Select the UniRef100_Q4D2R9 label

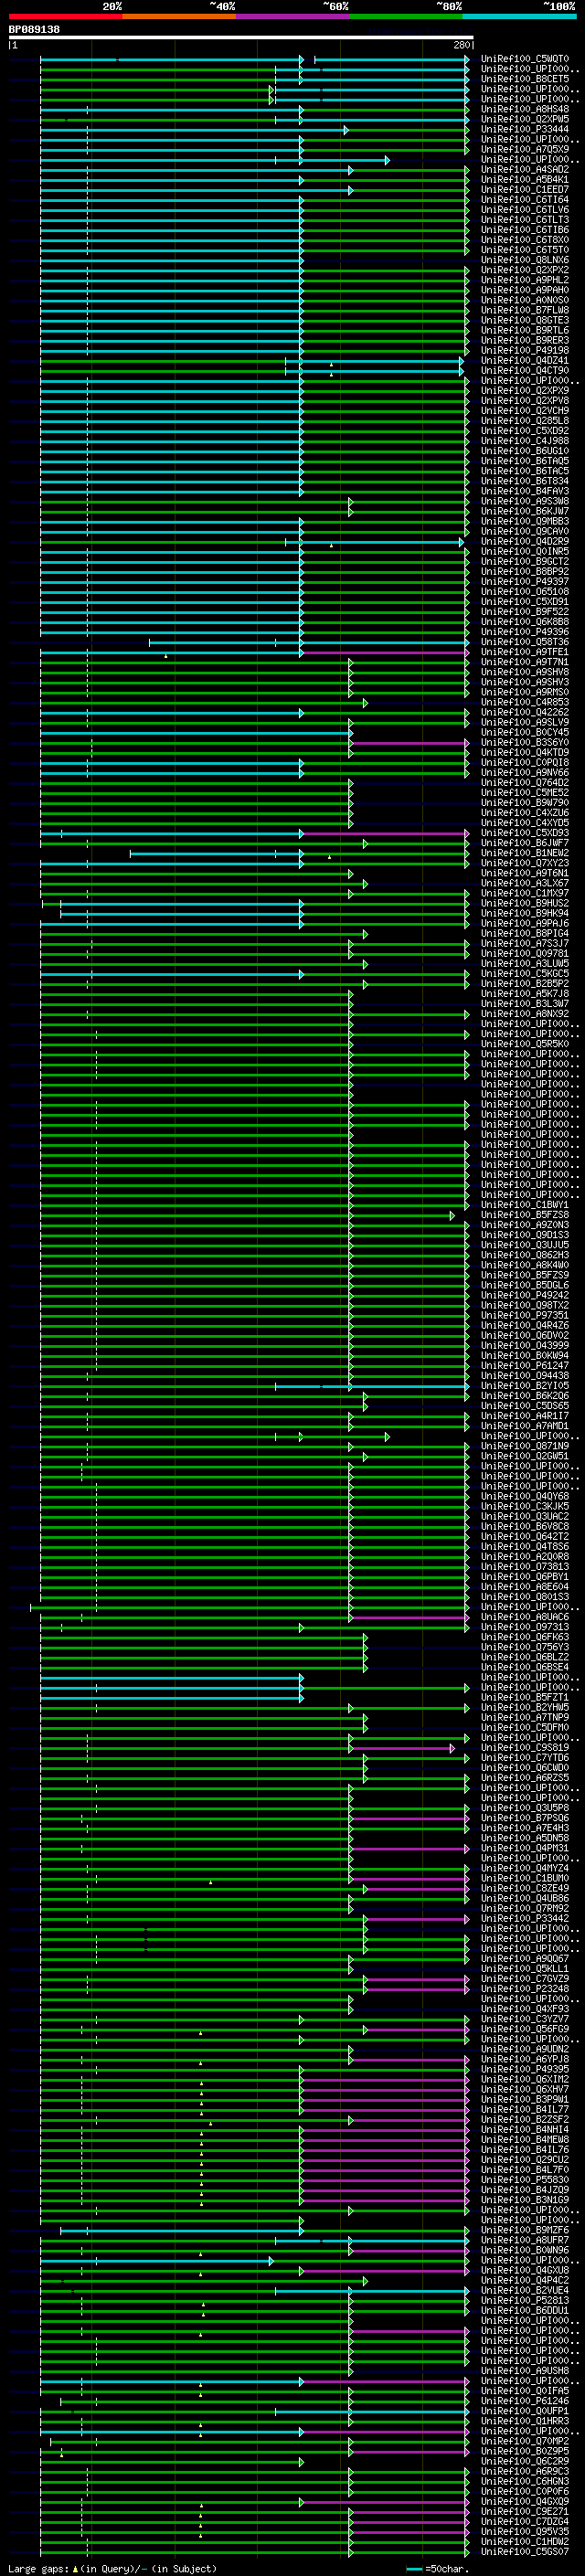(524, 542)
